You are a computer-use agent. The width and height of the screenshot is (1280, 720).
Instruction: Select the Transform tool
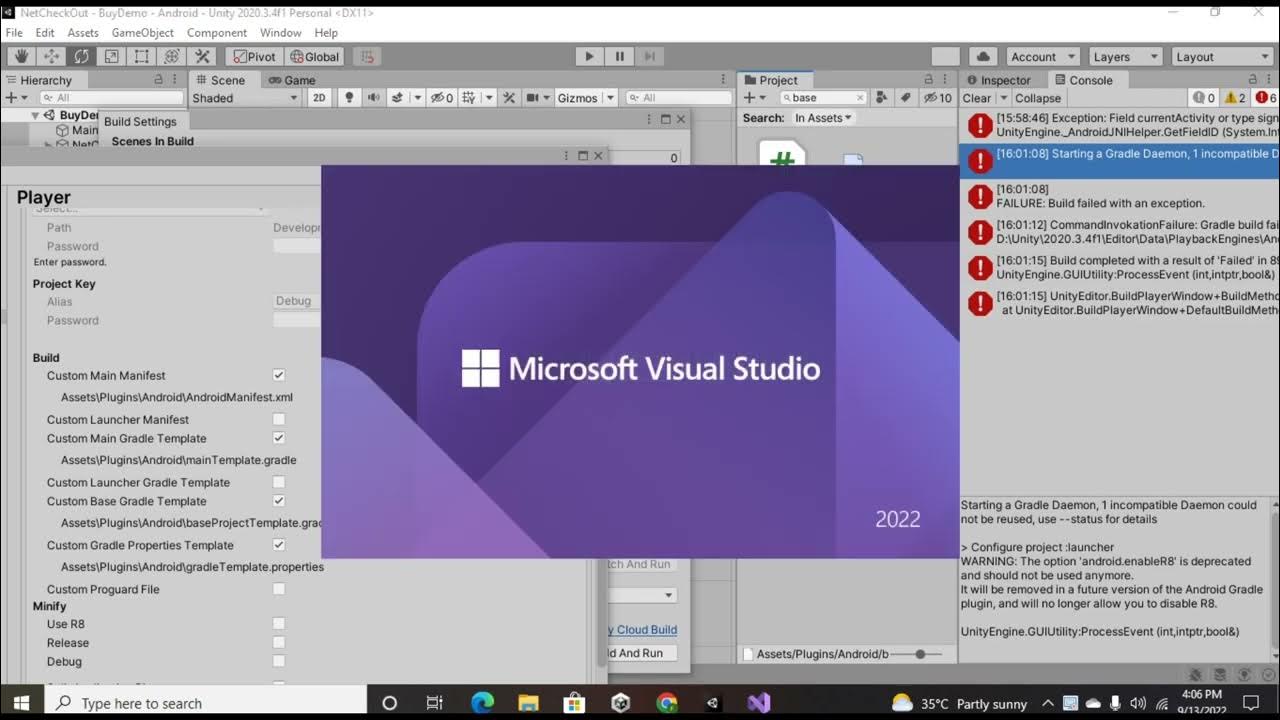[x=171, y=57]
